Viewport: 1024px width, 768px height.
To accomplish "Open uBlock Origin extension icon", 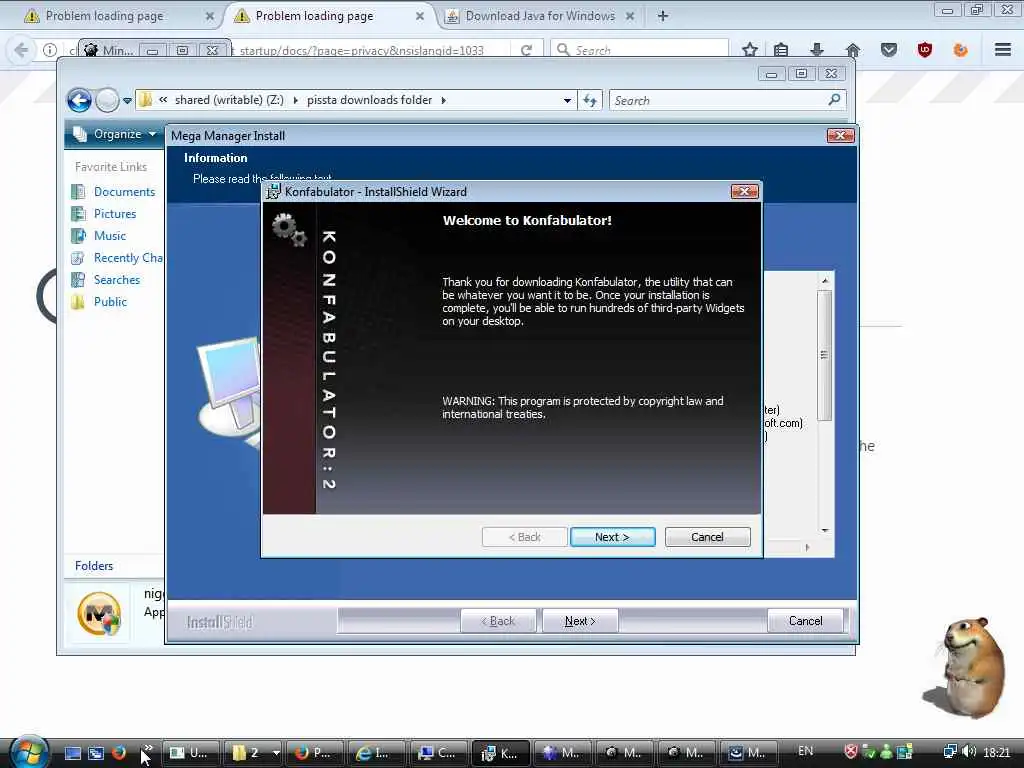I will click(x=924, y=50).
